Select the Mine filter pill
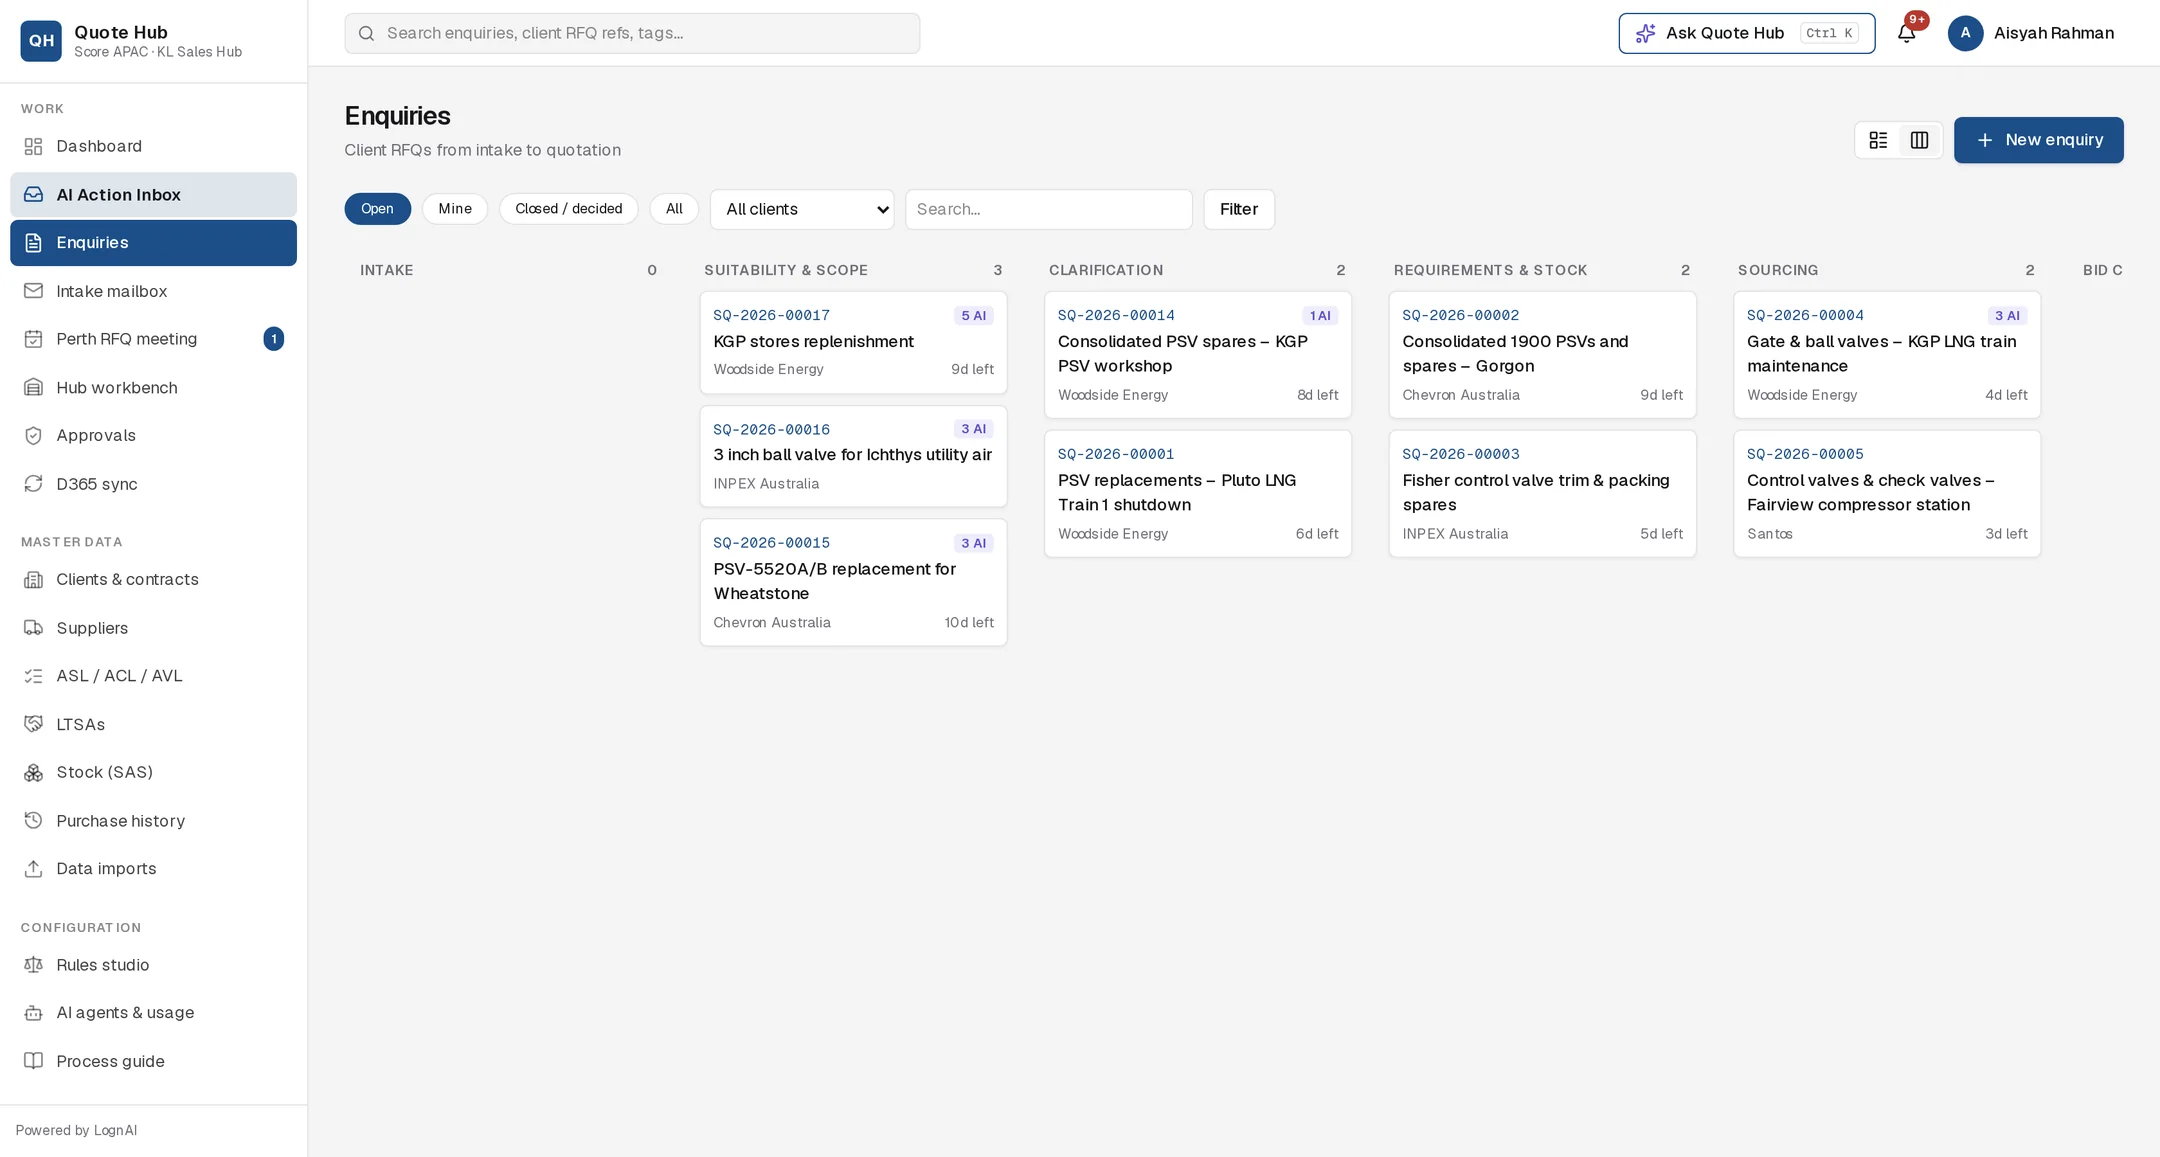The height and width of the screenshot is (1157, 2160). (x=454, y=209)
